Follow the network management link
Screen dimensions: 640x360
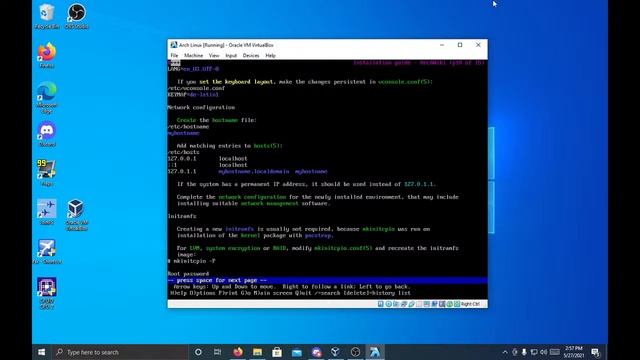(269, 203)
